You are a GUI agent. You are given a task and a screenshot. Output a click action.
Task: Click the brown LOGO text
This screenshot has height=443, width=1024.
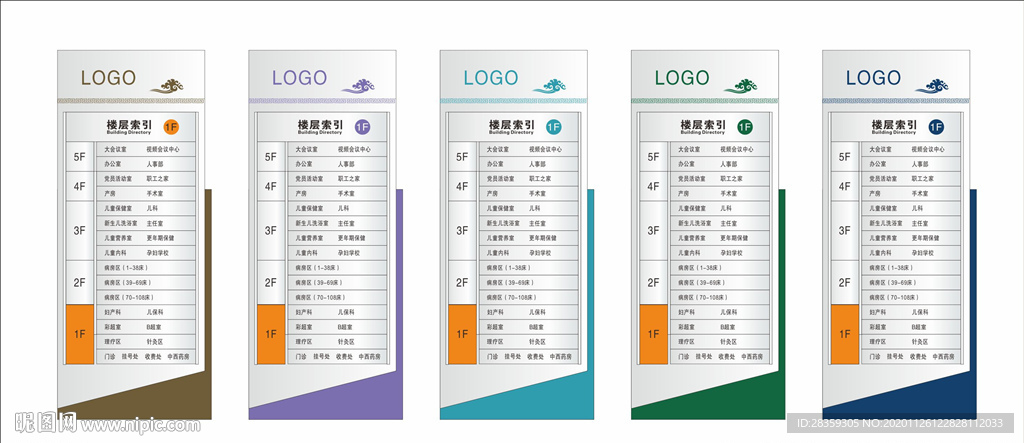pos(108,78)
